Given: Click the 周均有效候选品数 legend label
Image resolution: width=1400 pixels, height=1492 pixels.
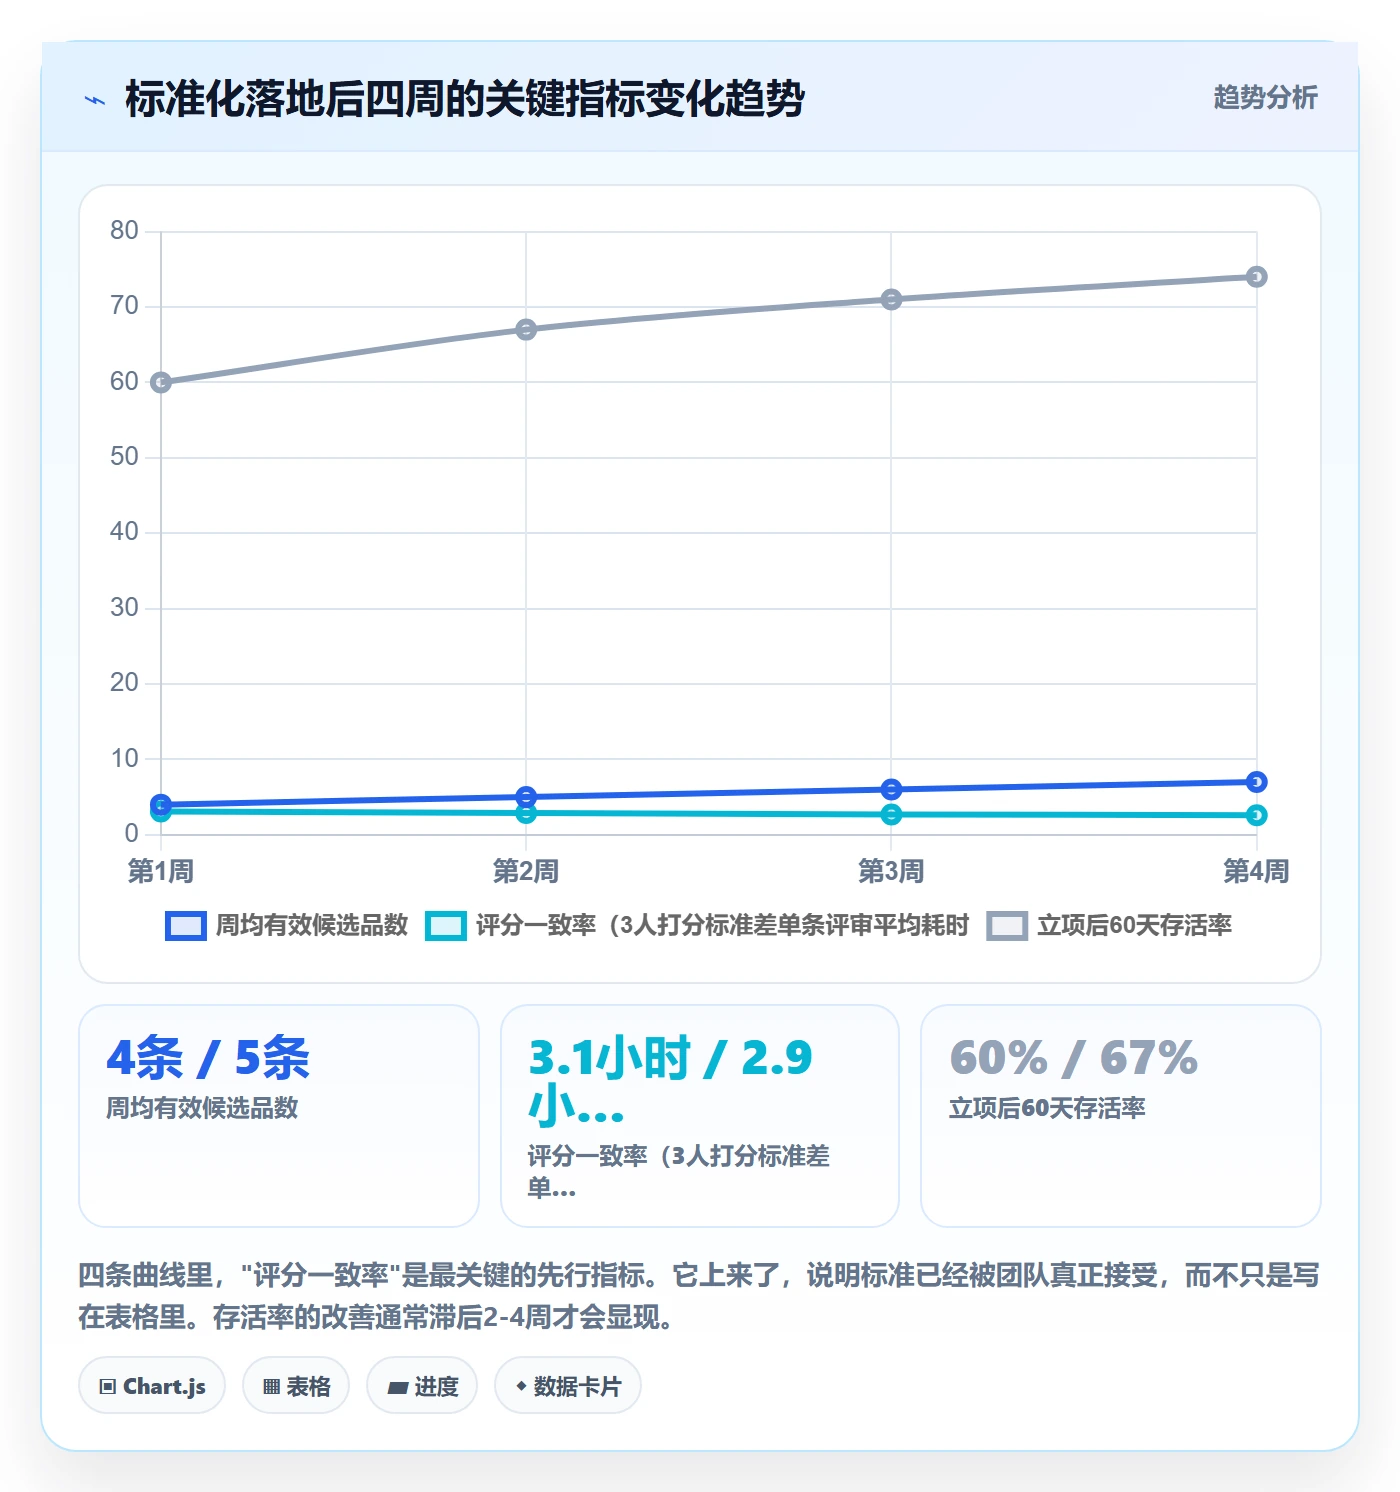Looking at the screenshot, I should point(312,926).
